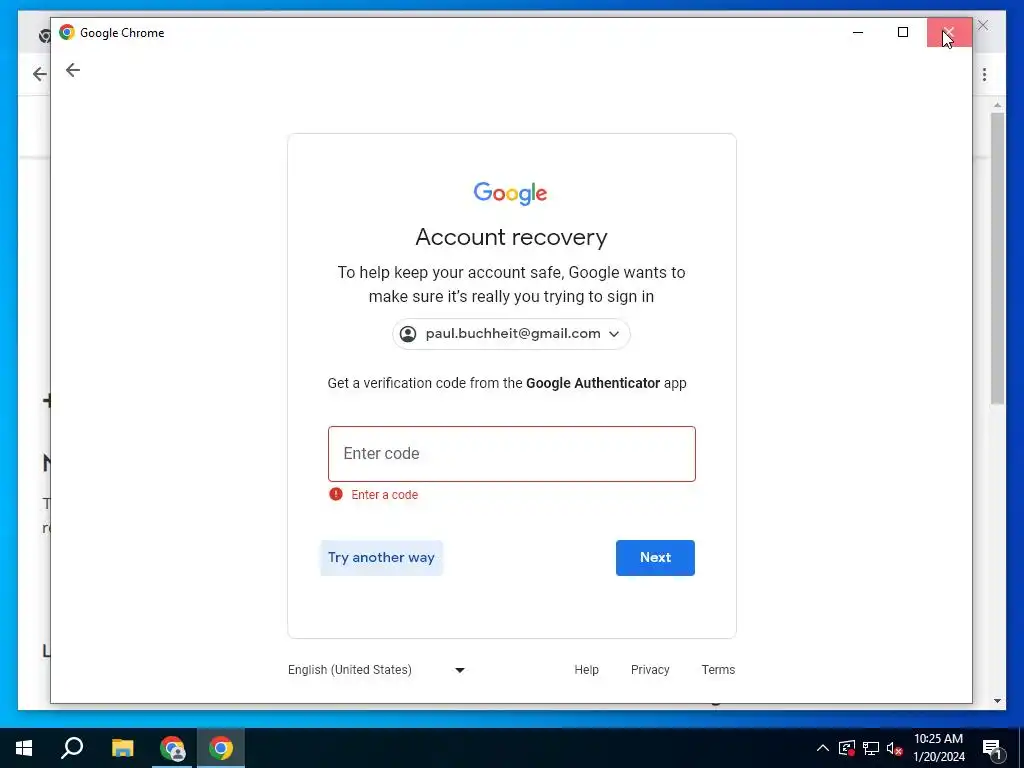Click the Google Authenticator text
The width and height of the screenshot is (1024, 768).
593,383
